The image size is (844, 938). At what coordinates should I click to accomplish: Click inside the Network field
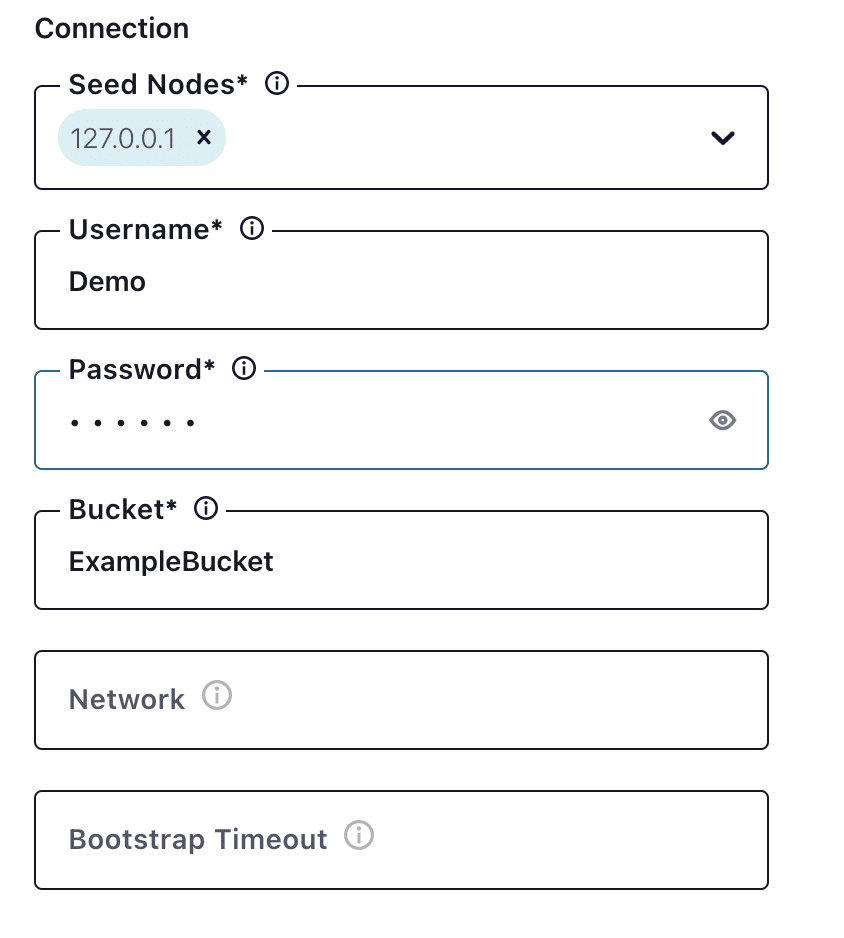tap(400, 700)
